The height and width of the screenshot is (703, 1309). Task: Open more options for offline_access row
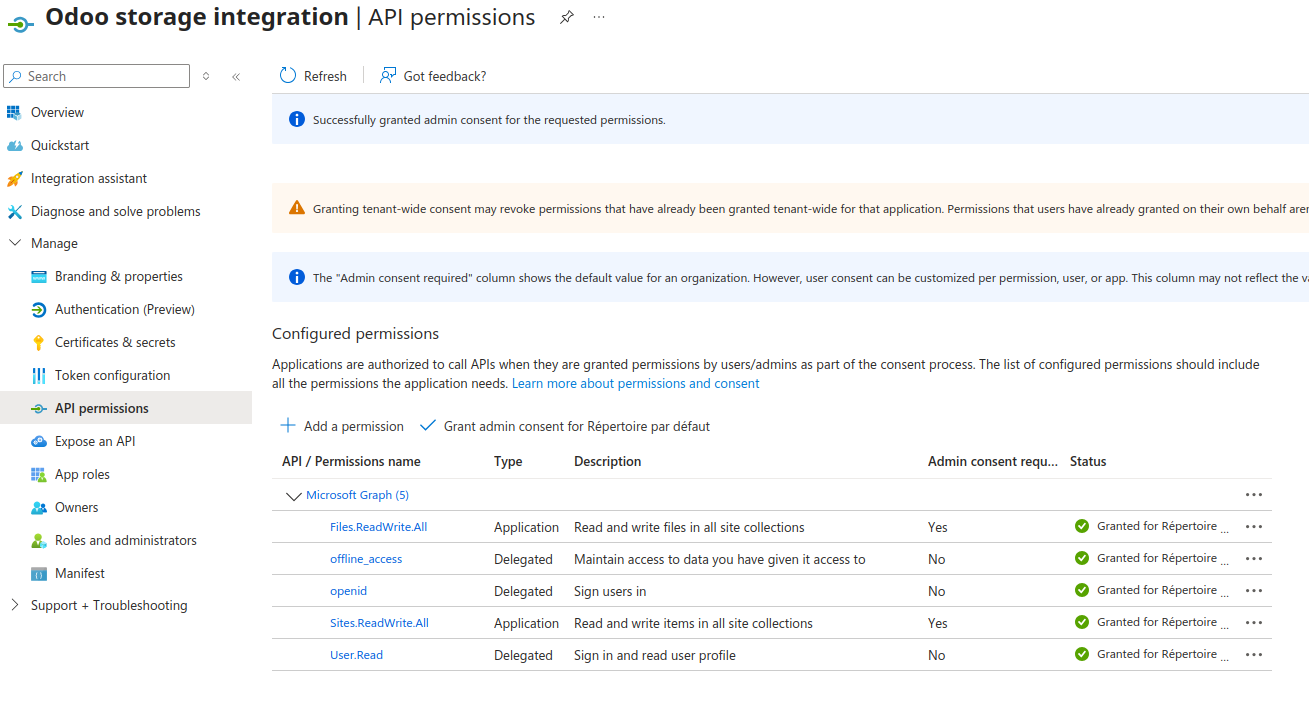point(1254,559)
